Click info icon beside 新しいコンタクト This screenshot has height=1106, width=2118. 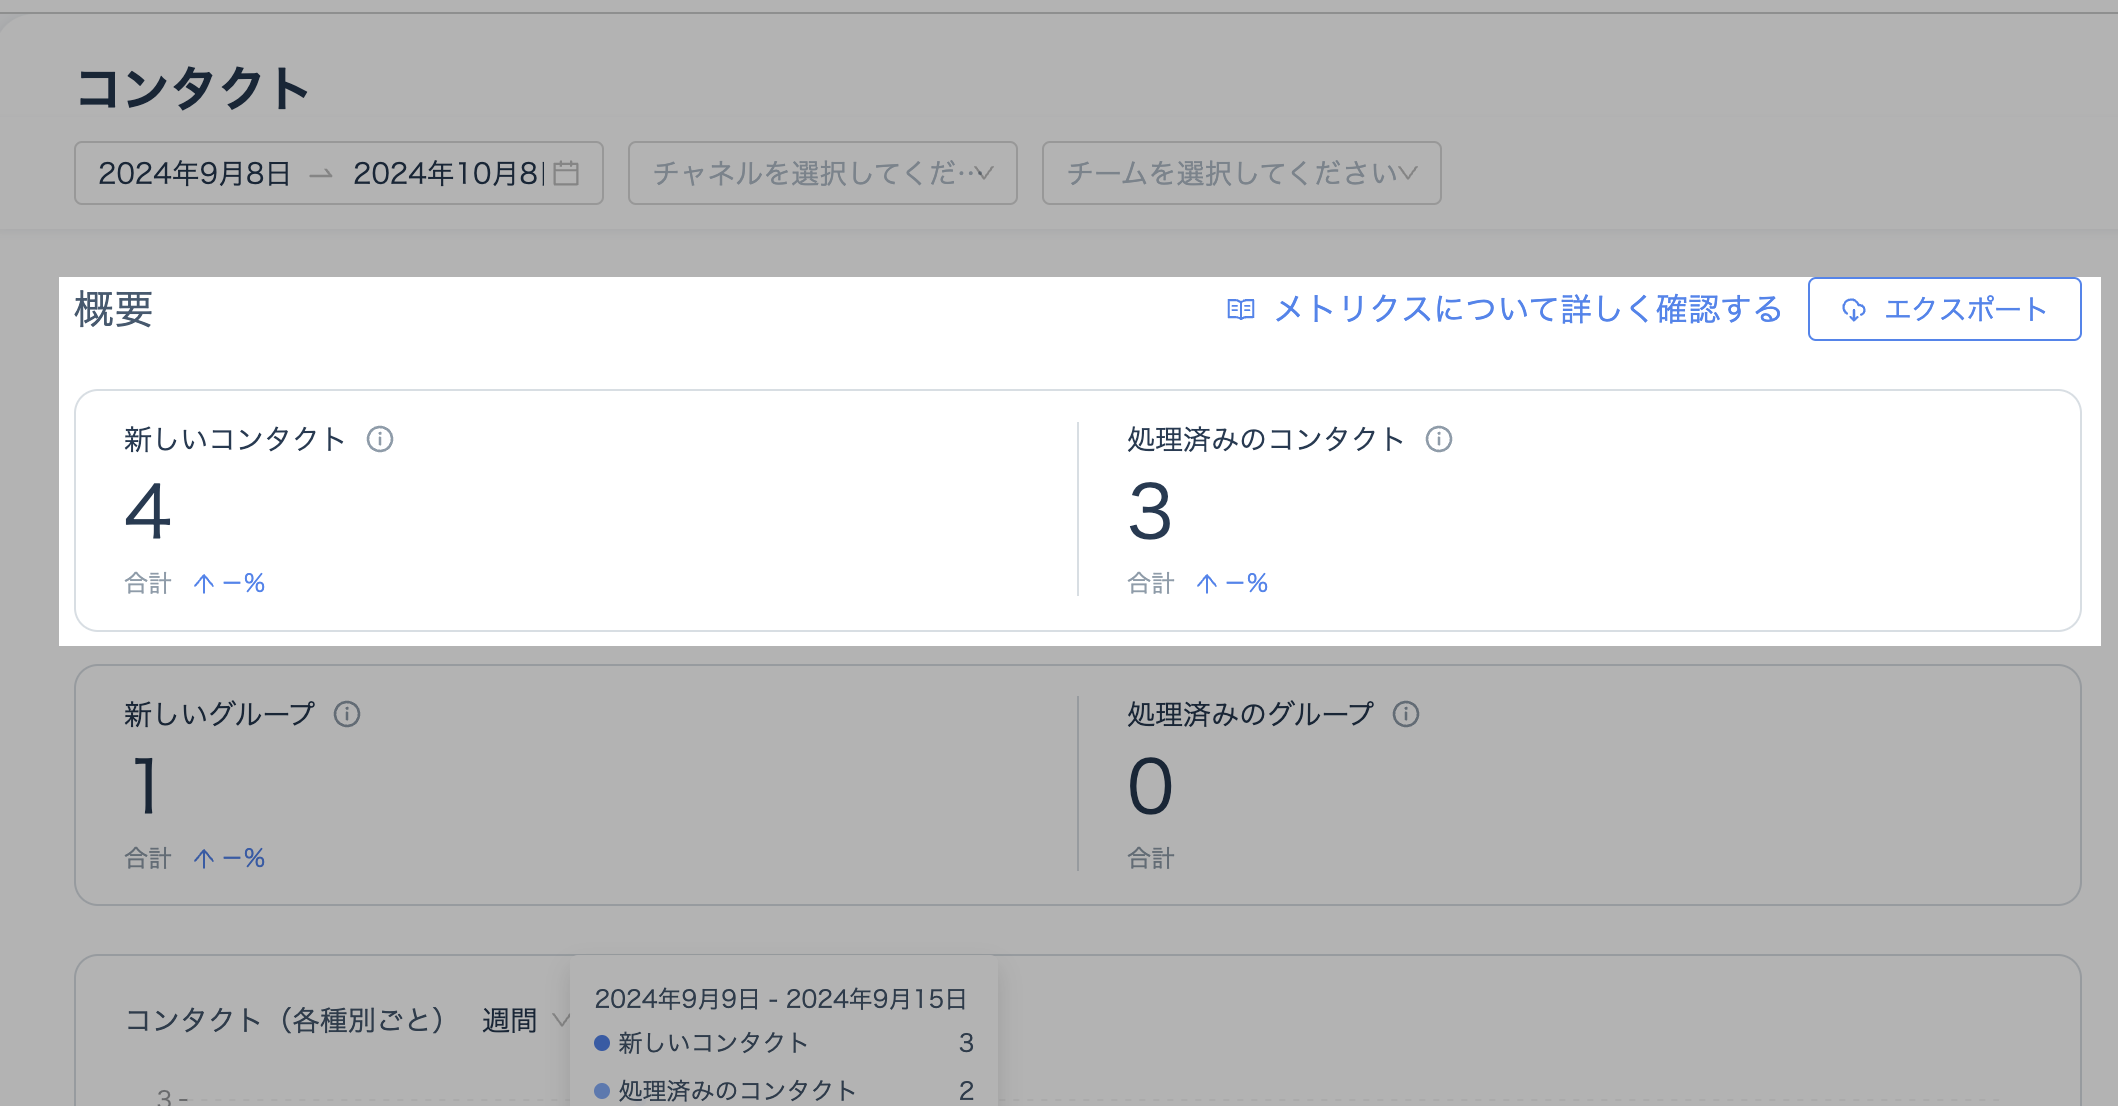click(380, 439)
